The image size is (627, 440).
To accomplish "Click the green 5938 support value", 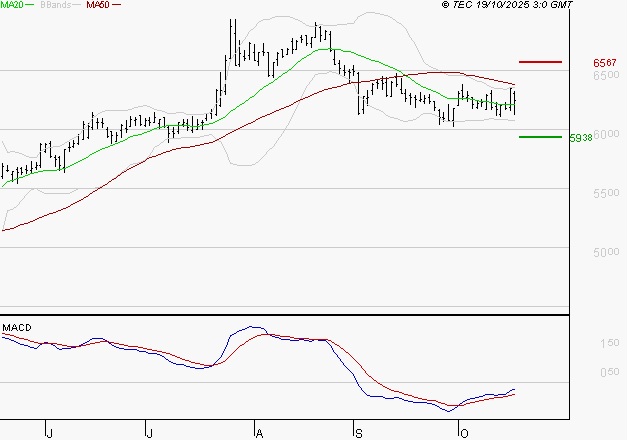I will [581, 138].
